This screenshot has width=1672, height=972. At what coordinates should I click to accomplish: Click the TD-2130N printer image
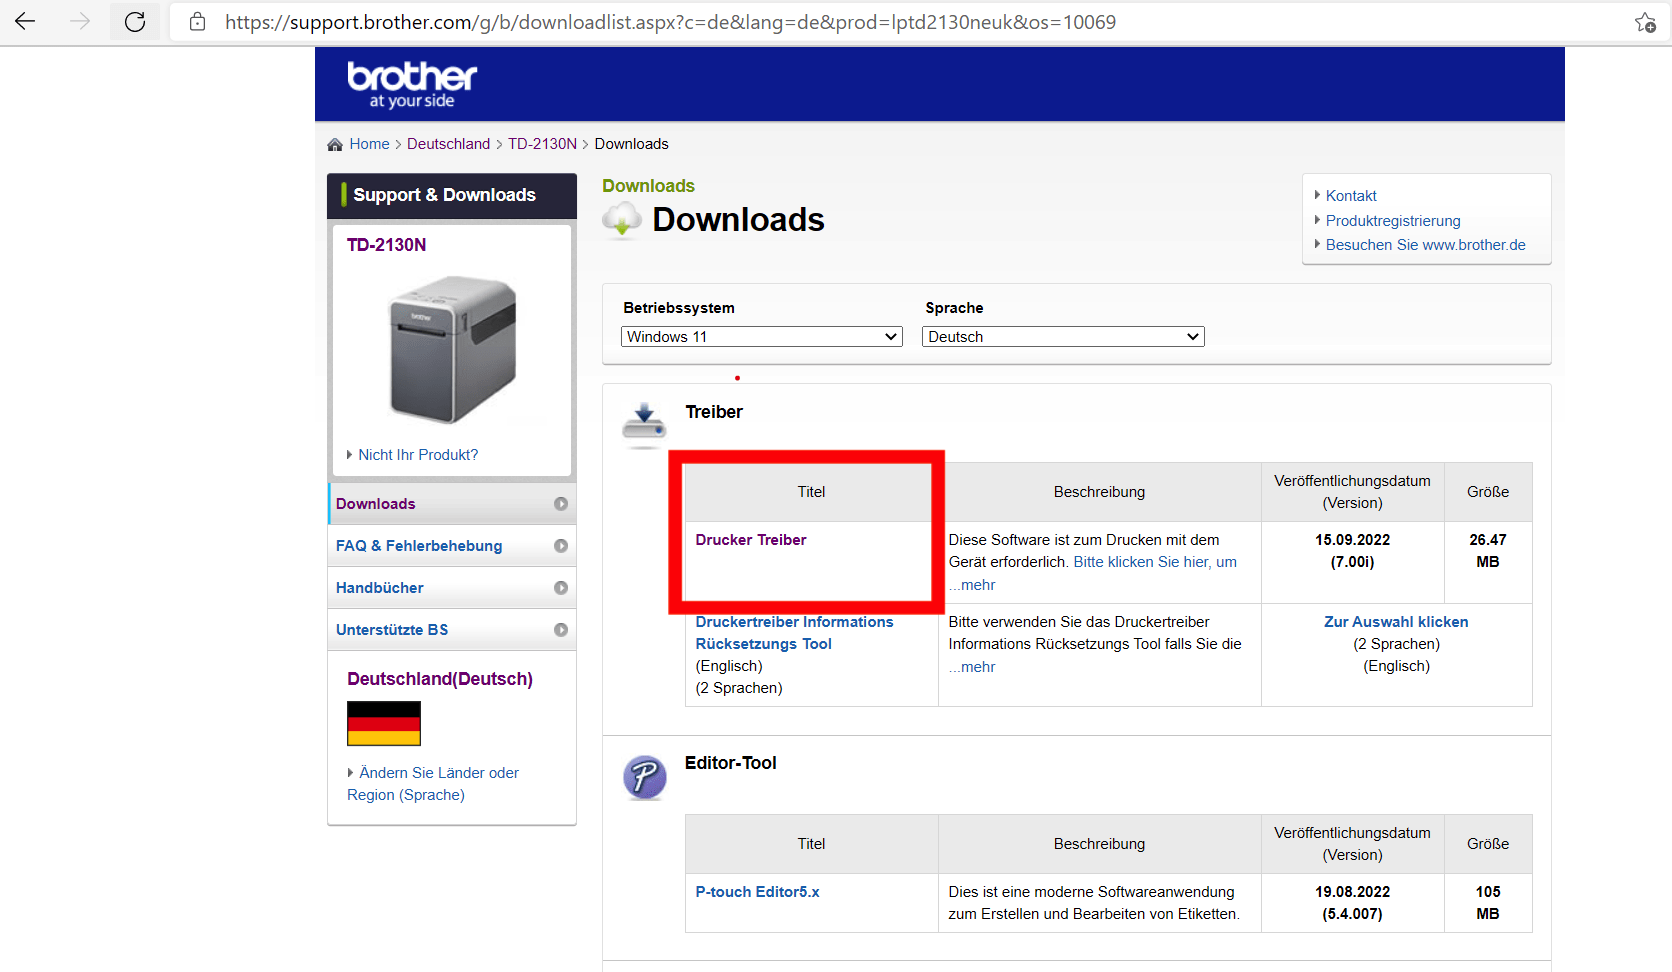[452, 348]
